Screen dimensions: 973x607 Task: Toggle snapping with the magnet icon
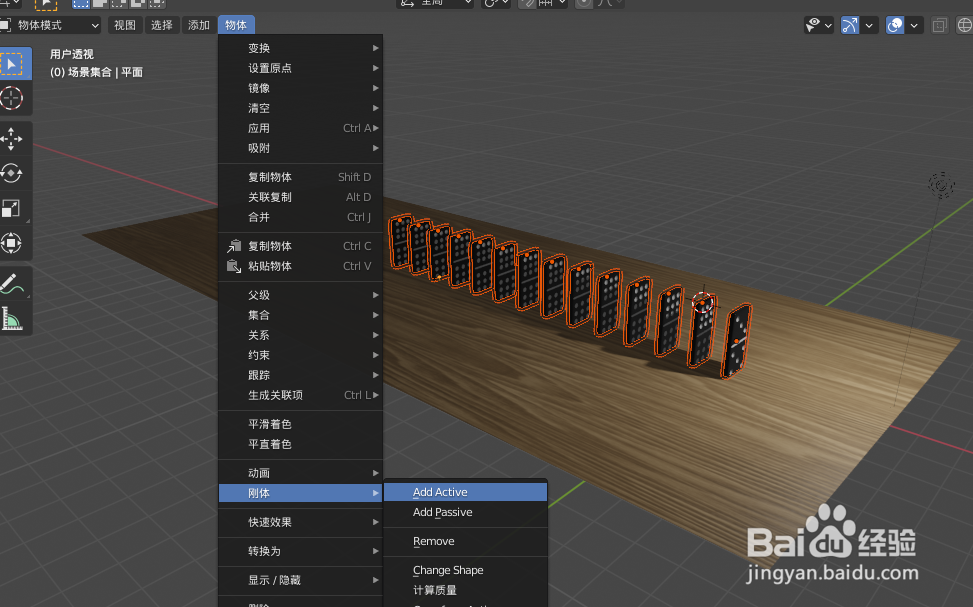(x=527, y=4)
